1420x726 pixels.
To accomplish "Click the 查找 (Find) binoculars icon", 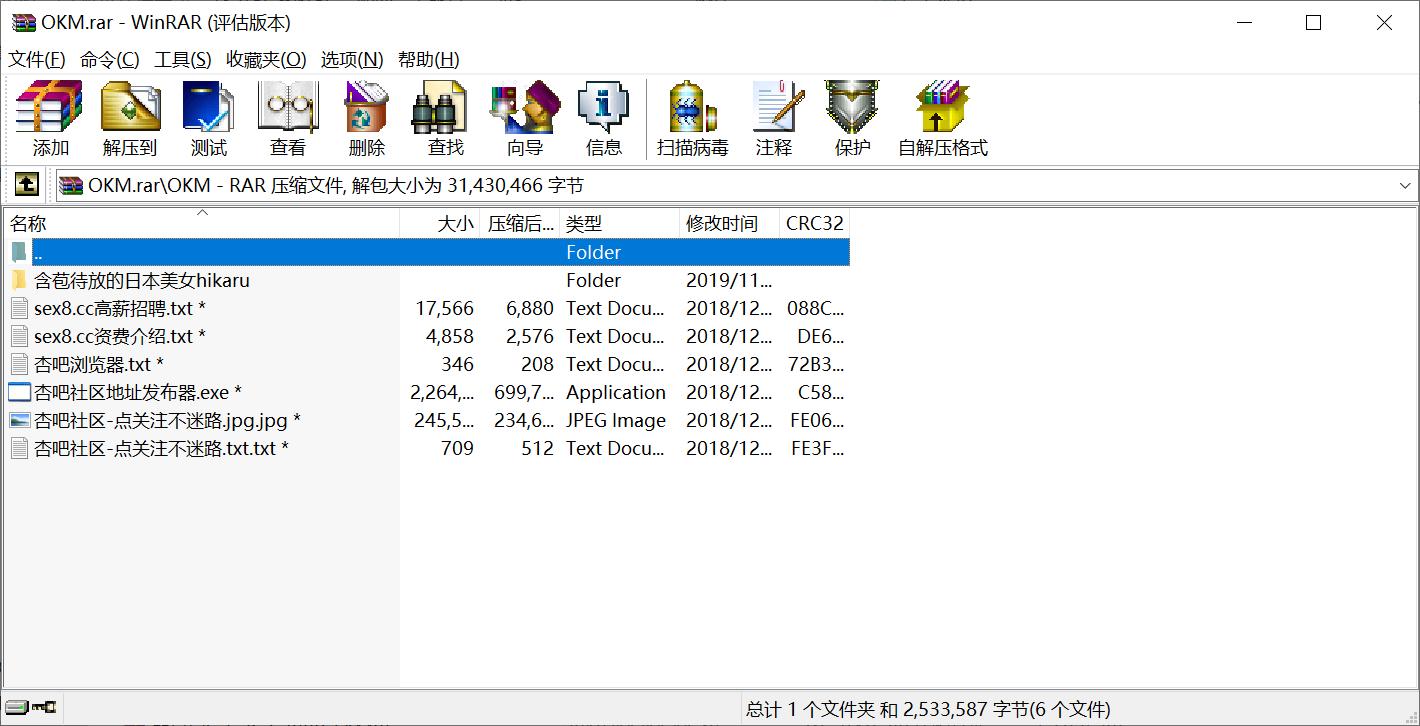I will [440, 107].
